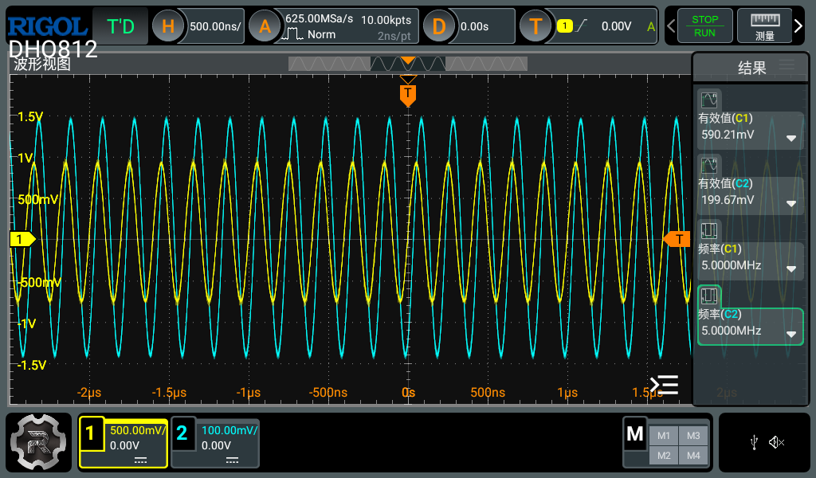Image resolution: width=816 pixels, height=478 pixels.
Task: Open the 625.00MSa/s sample rate readout
Action: point(319,19)
